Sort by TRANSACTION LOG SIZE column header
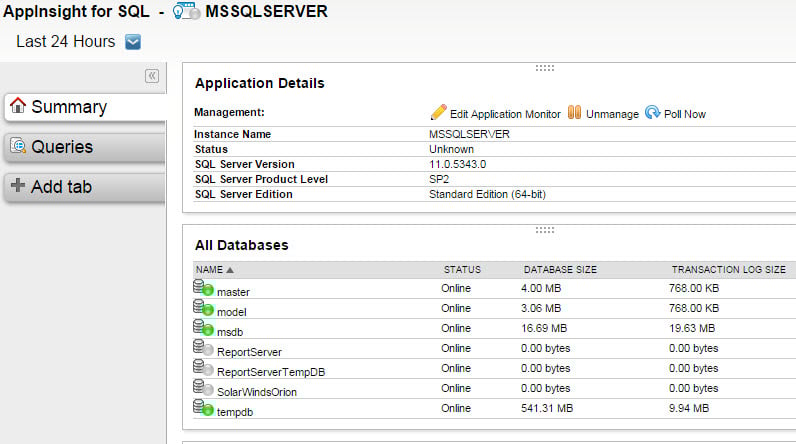Screen dimensions: 796x444 (728, 270)
